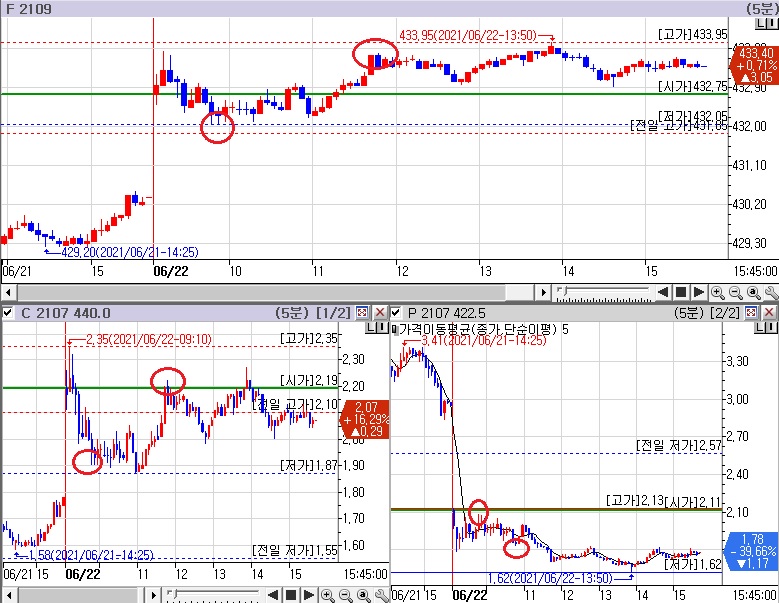The height and width of the screenshot is (603, 779).
Task: Click the C 2107 440.0 panel title
Action: [66, 313]
